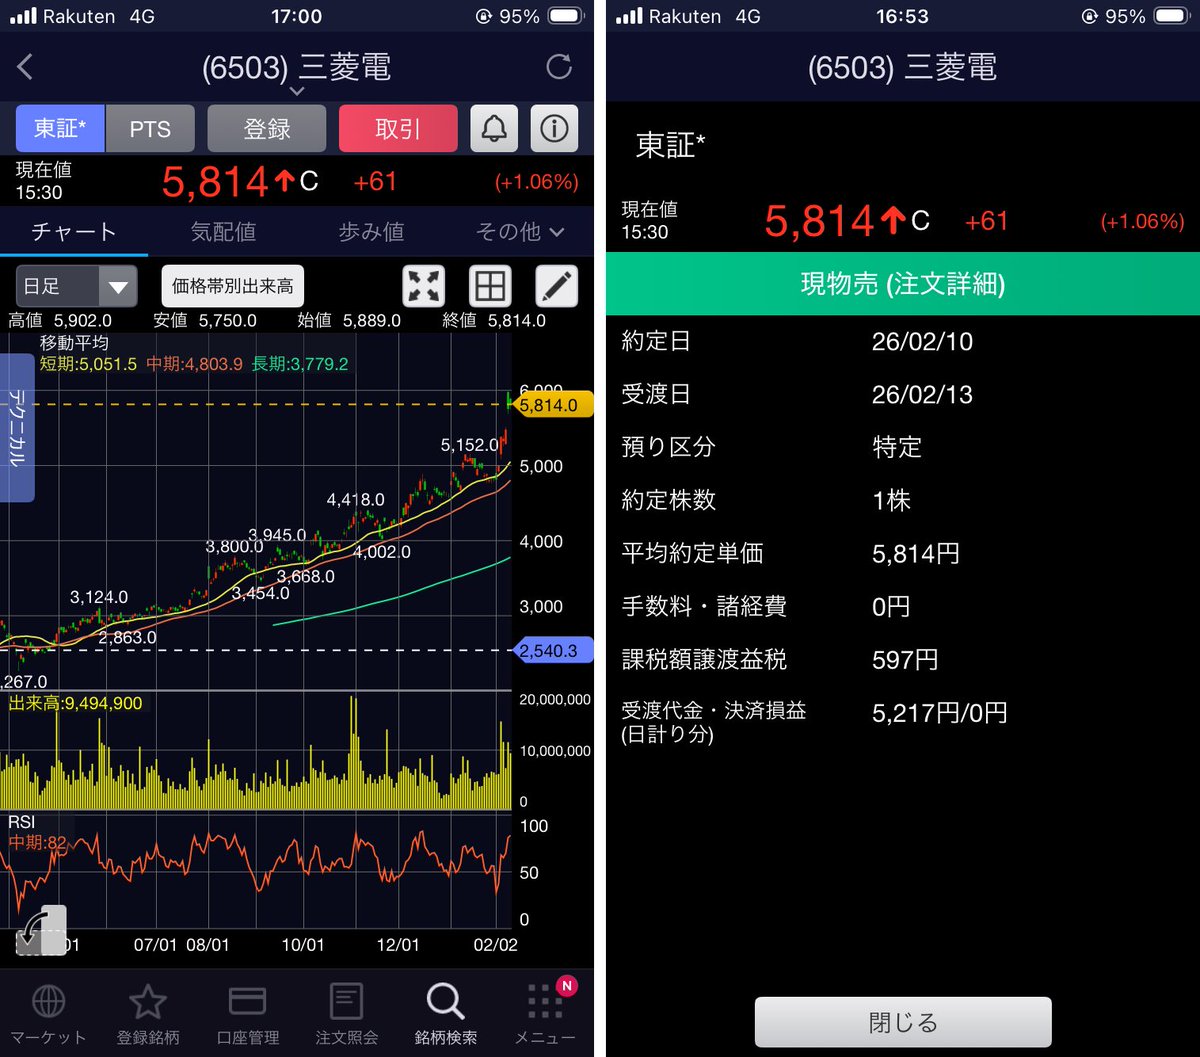The height and width of the screenshot is (1057, 1200).
Task: Tap the 3,124.0 chart price label
Action: (99, 597)
